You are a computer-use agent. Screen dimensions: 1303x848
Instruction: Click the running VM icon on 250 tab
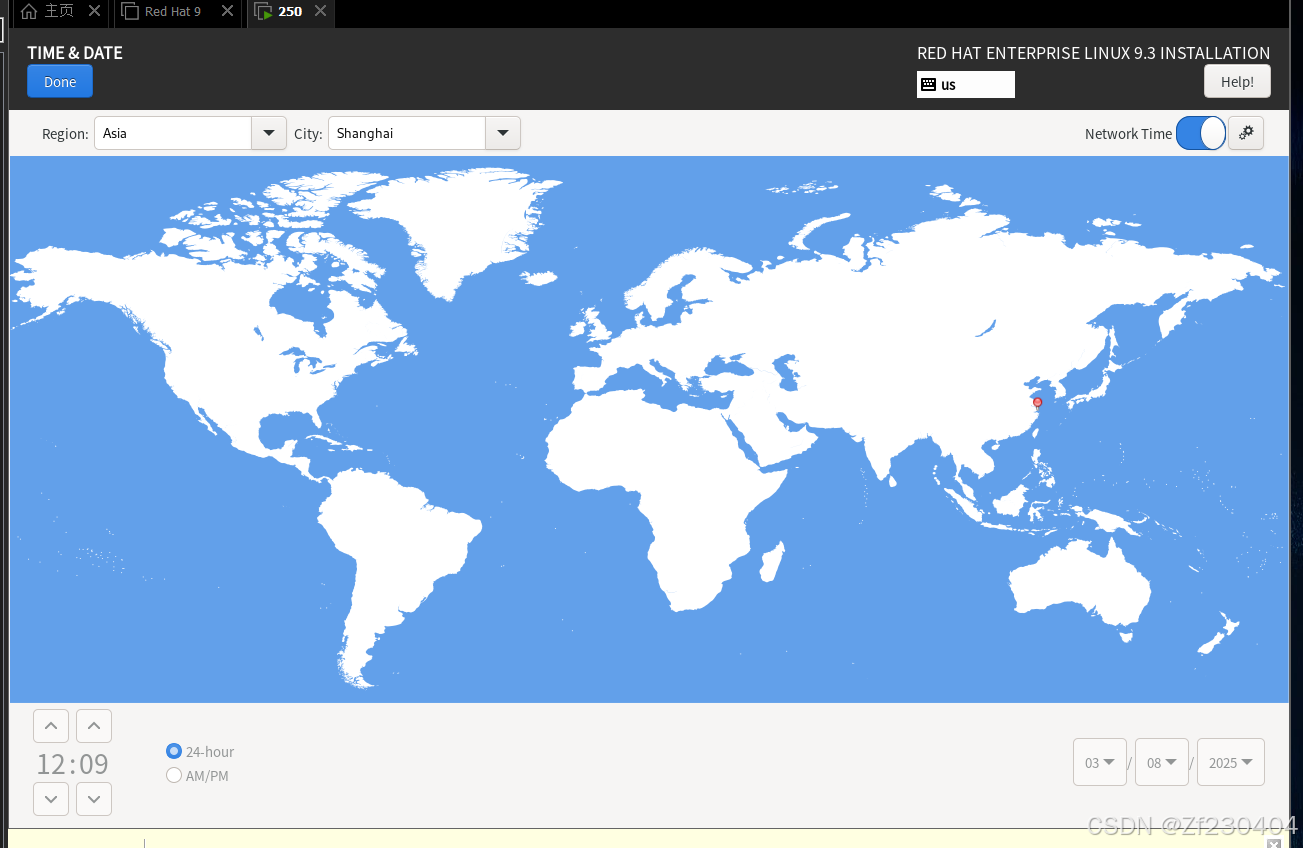(263, 12)
